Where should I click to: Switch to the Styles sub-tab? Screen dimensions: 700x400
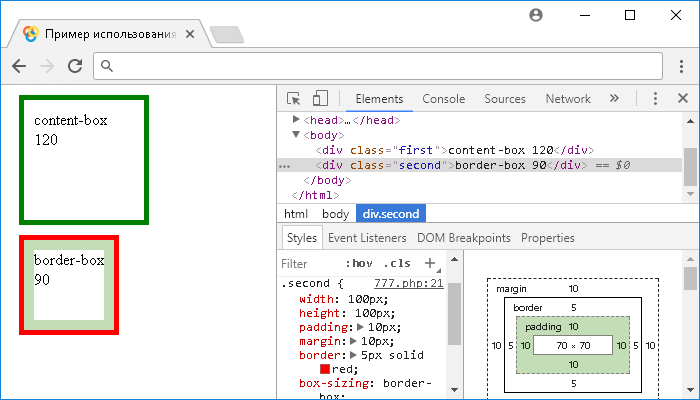point(302,238)
